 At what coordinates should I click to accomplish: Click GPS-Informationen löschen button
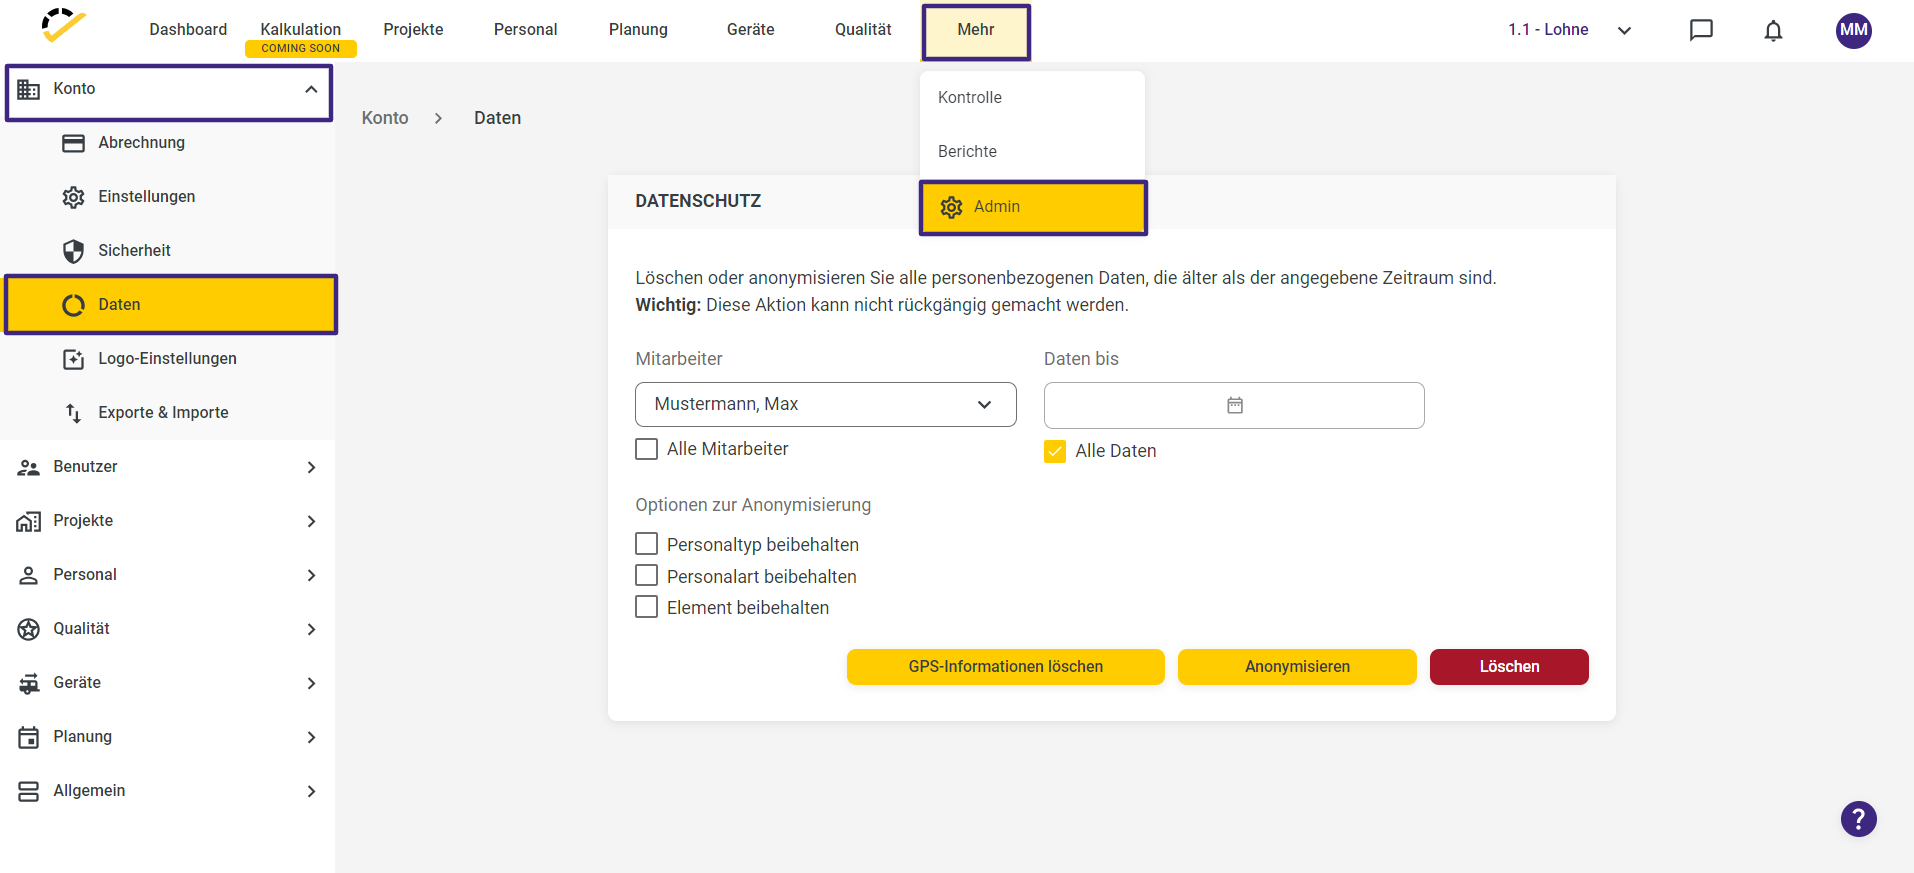(x=1005, y=667)
